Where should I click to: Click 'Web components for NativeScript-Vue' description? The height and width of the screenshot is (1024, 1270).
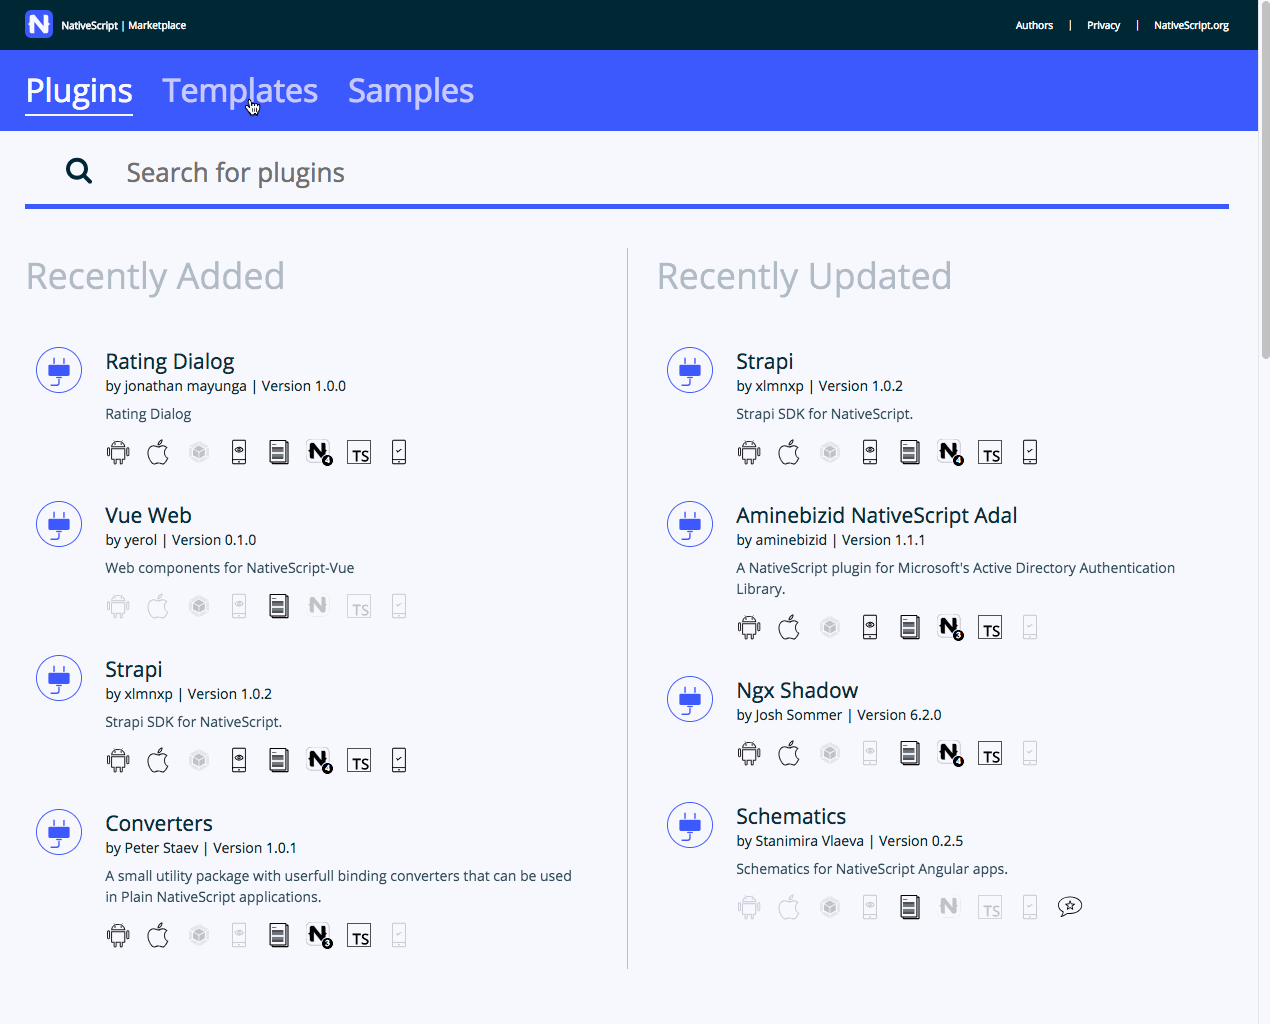tap(230, 568)
